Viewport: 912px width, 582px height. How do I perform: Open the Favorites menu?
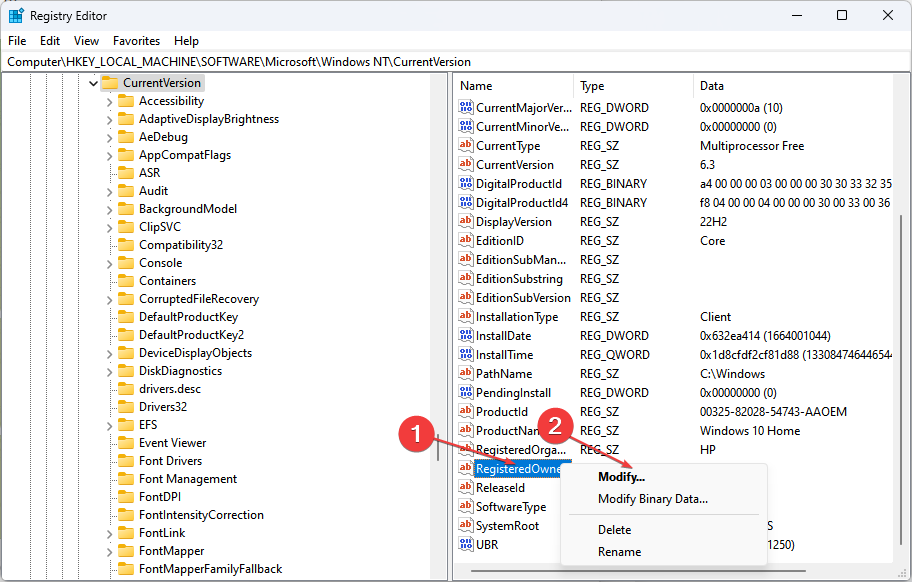(136, 41)
